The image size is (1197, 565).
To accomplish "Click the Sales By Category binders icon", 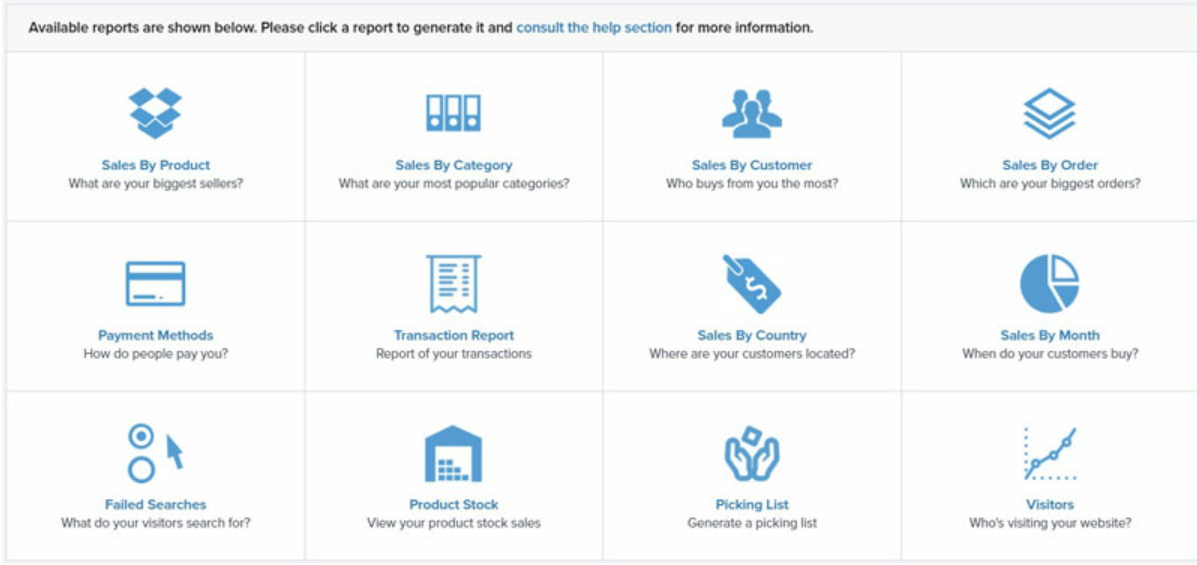I will [x=453, y=113].
